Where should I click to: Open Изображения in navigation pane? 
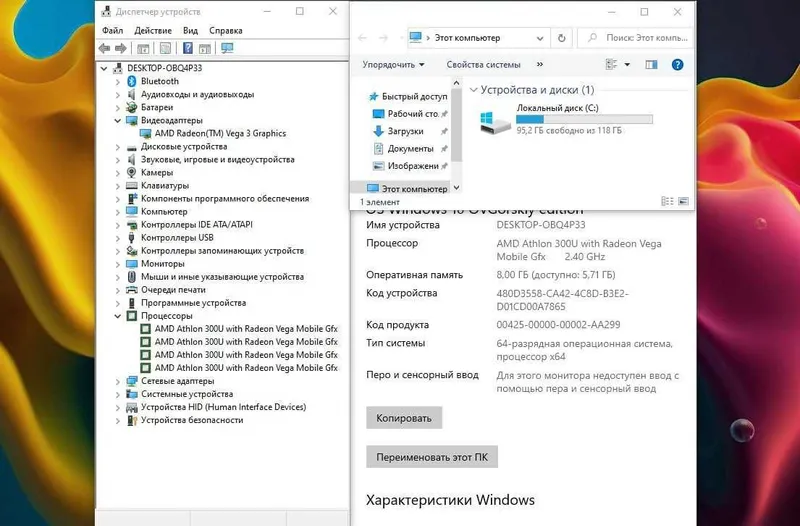(411, 166)
